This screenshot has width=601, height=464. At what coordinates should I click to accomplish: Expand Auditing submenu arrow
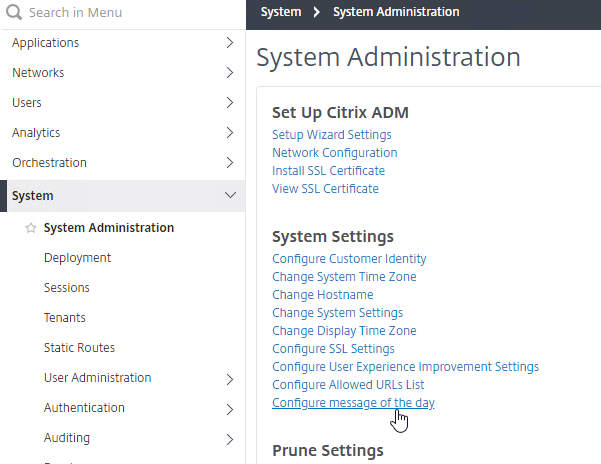(x=230, y=439)
